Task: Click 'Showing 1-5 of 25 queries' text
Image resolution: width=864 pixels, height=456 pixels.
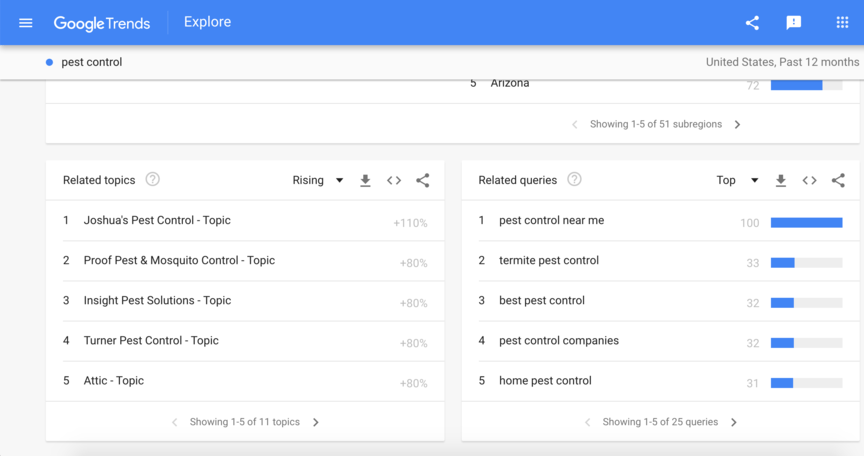Action: click(x=660, y=422)
